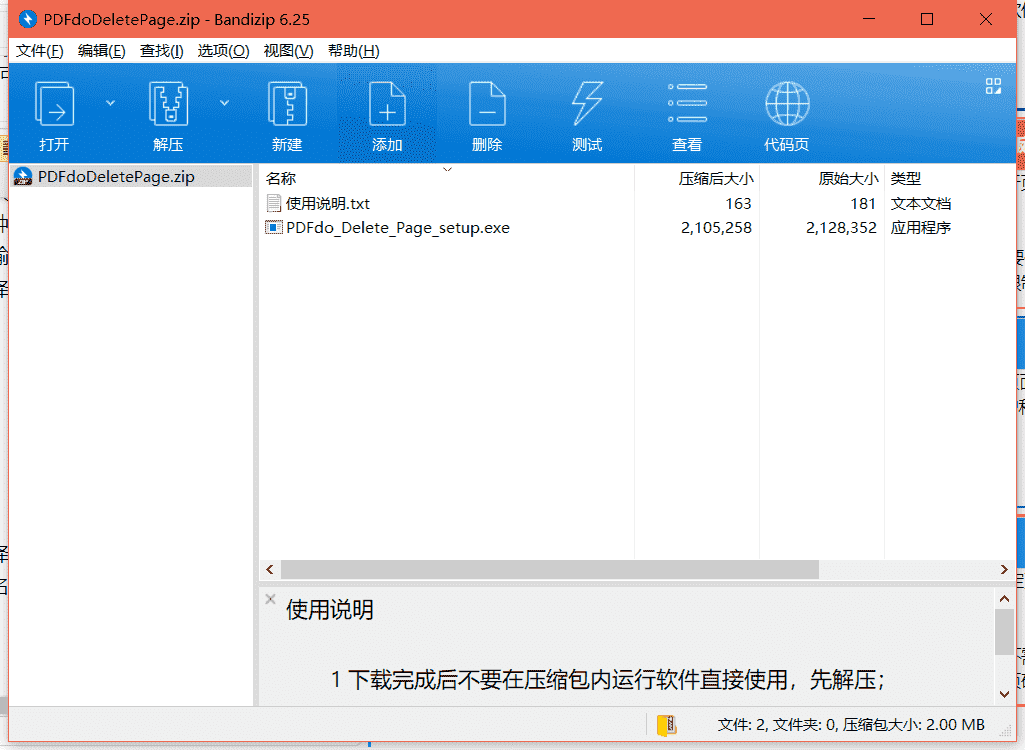Click the preview pane scroll down arrow
Viewport: 1025px width, 750px height.
coord(1004,694)
